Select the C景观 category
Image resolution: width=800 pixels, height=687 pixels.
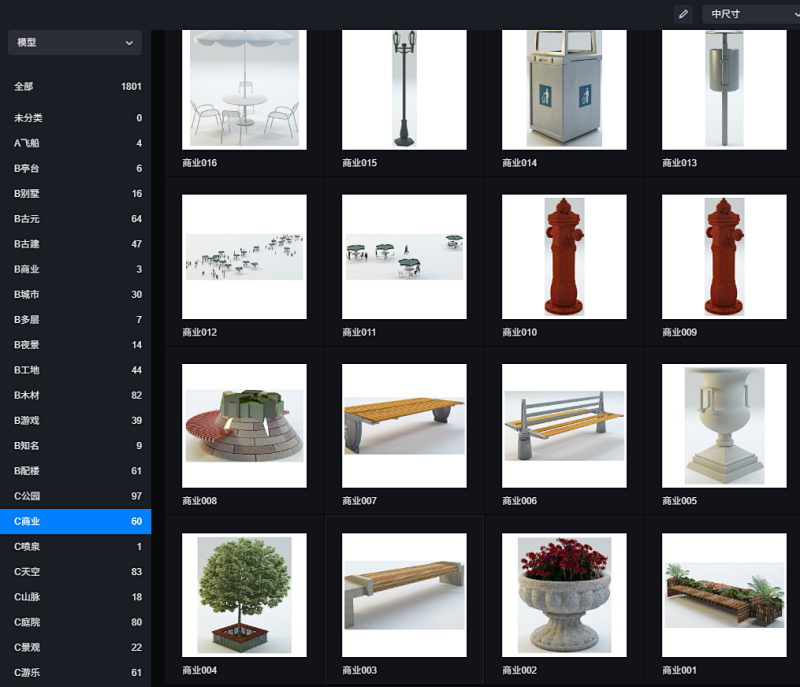point(76,648)
